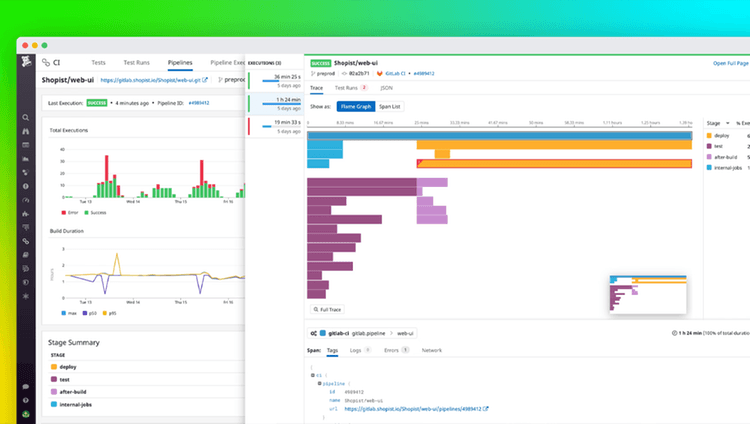Select the Pipelines tab

tap(180, 63)
